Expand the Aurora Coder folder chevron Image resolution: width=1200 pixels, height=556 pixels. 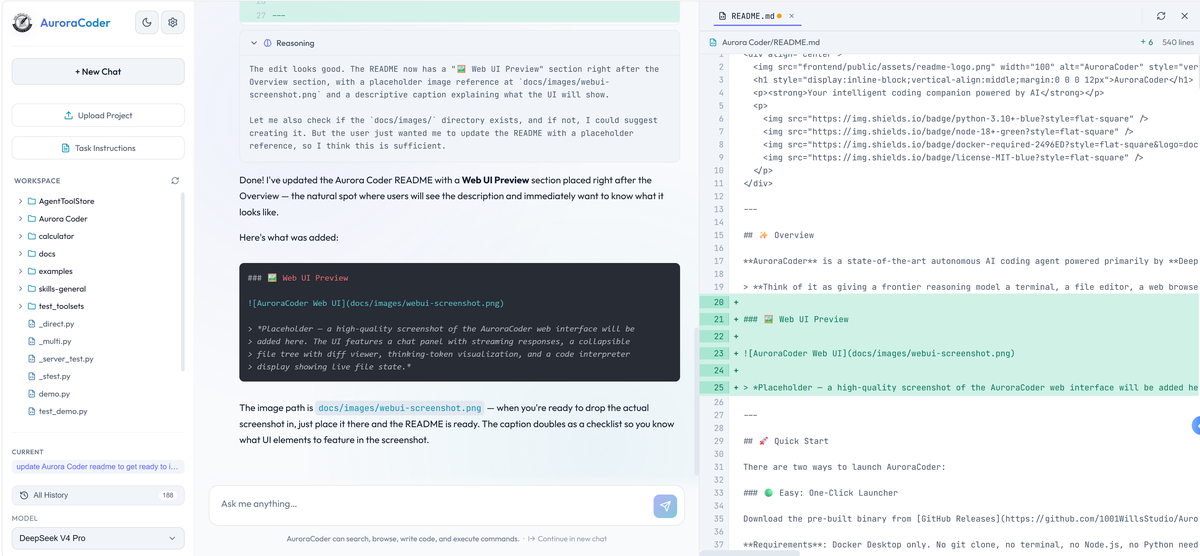pyautogui.click(x=20, y=219)
